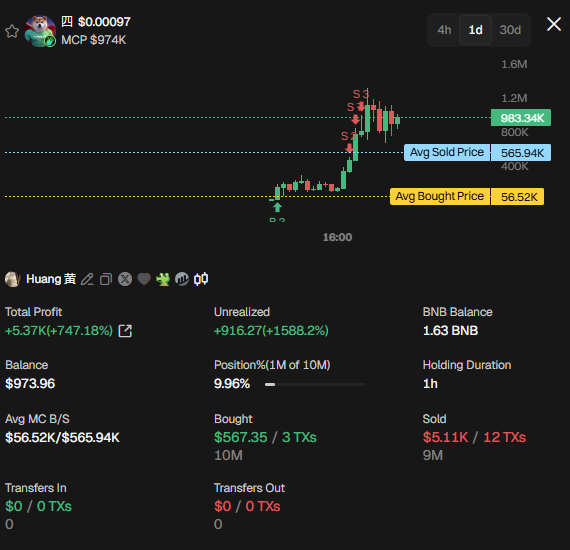The width and height of the screenshot is (570, 550).
Task: Open the wallet's X profile
Action: tap(125, 279)
